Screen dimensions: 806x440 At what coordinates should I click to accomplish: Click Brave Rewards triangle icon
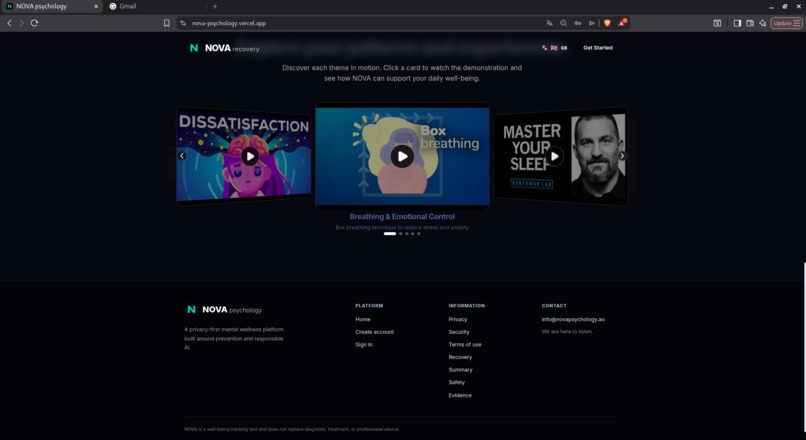click(x=622, y=23)
